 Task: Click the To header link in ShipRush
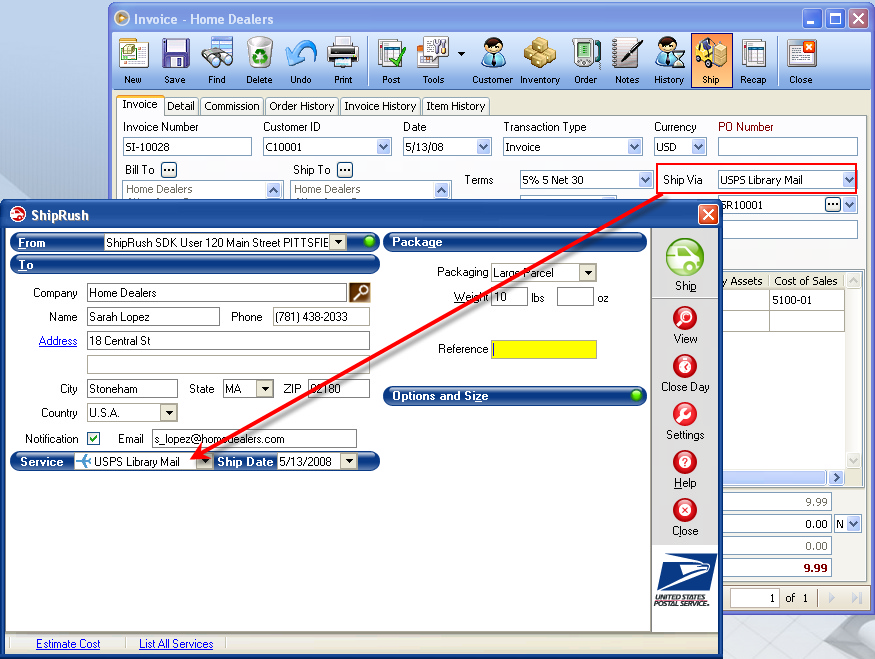coord(26,264)
